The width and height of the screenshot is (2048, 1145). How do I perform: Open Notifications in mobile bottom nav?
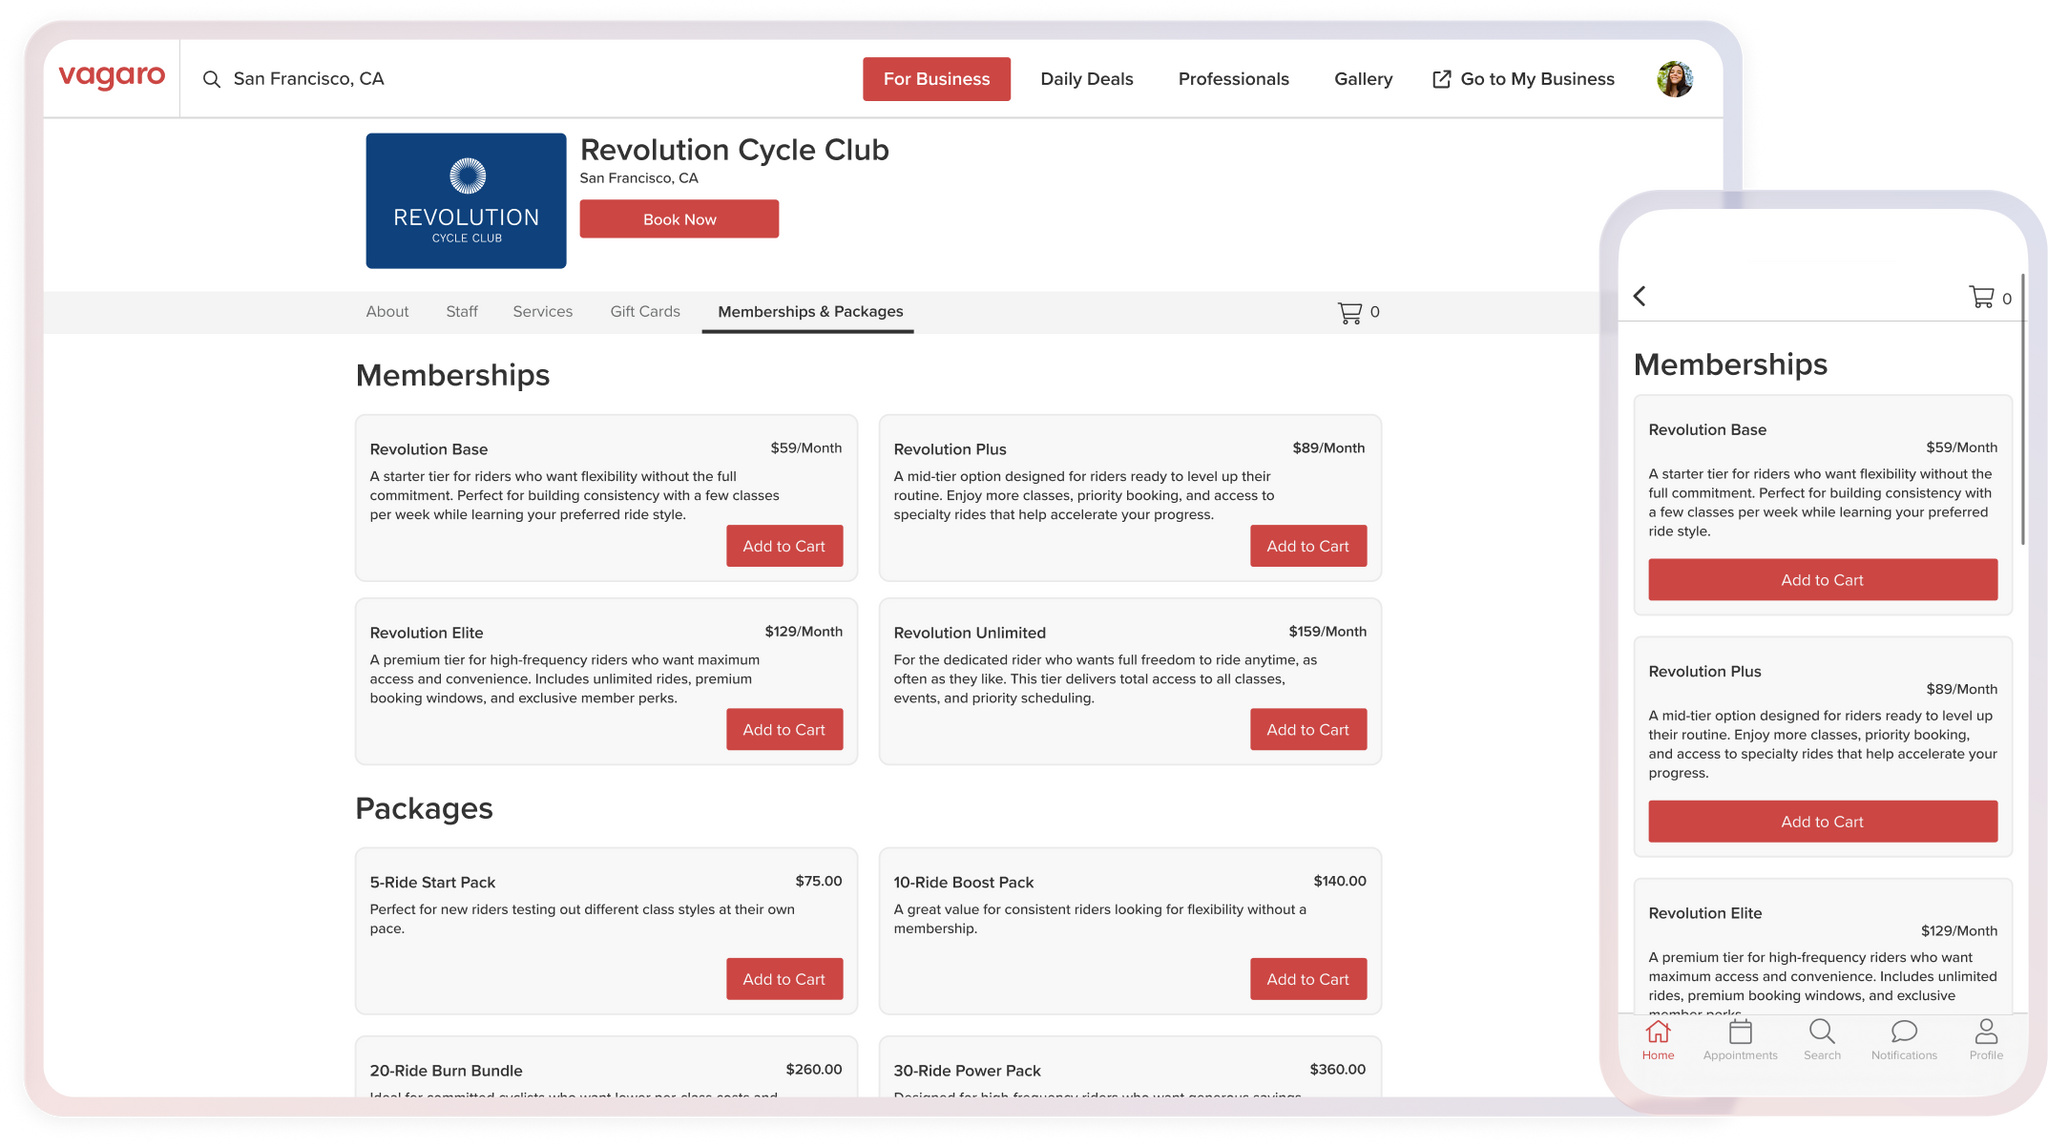[1904, 1040]
